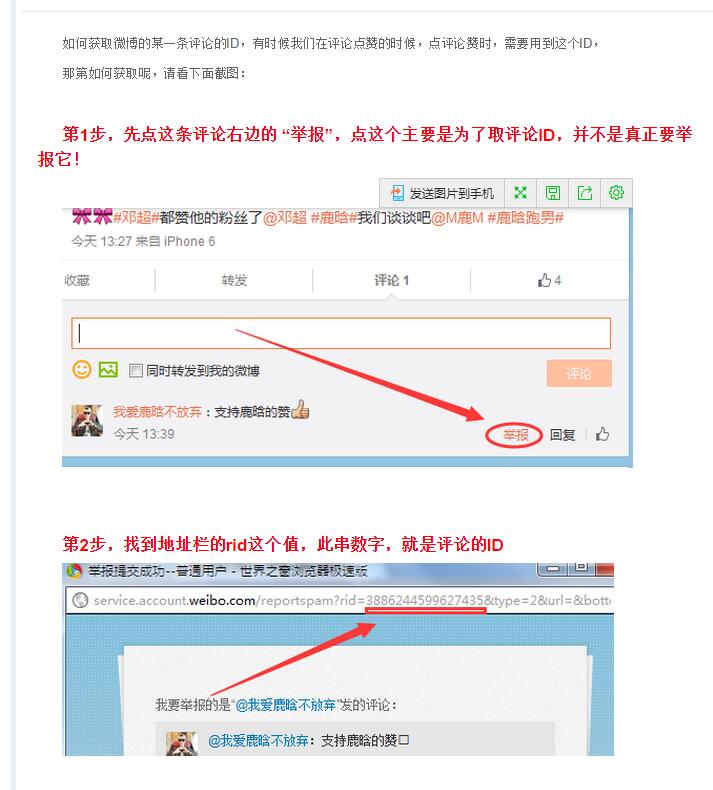Screen dimensions: 713x790
Task: Click the @我爱鹿晗不放弃 link in the quoted comment
Action: [x=258, y=741]
